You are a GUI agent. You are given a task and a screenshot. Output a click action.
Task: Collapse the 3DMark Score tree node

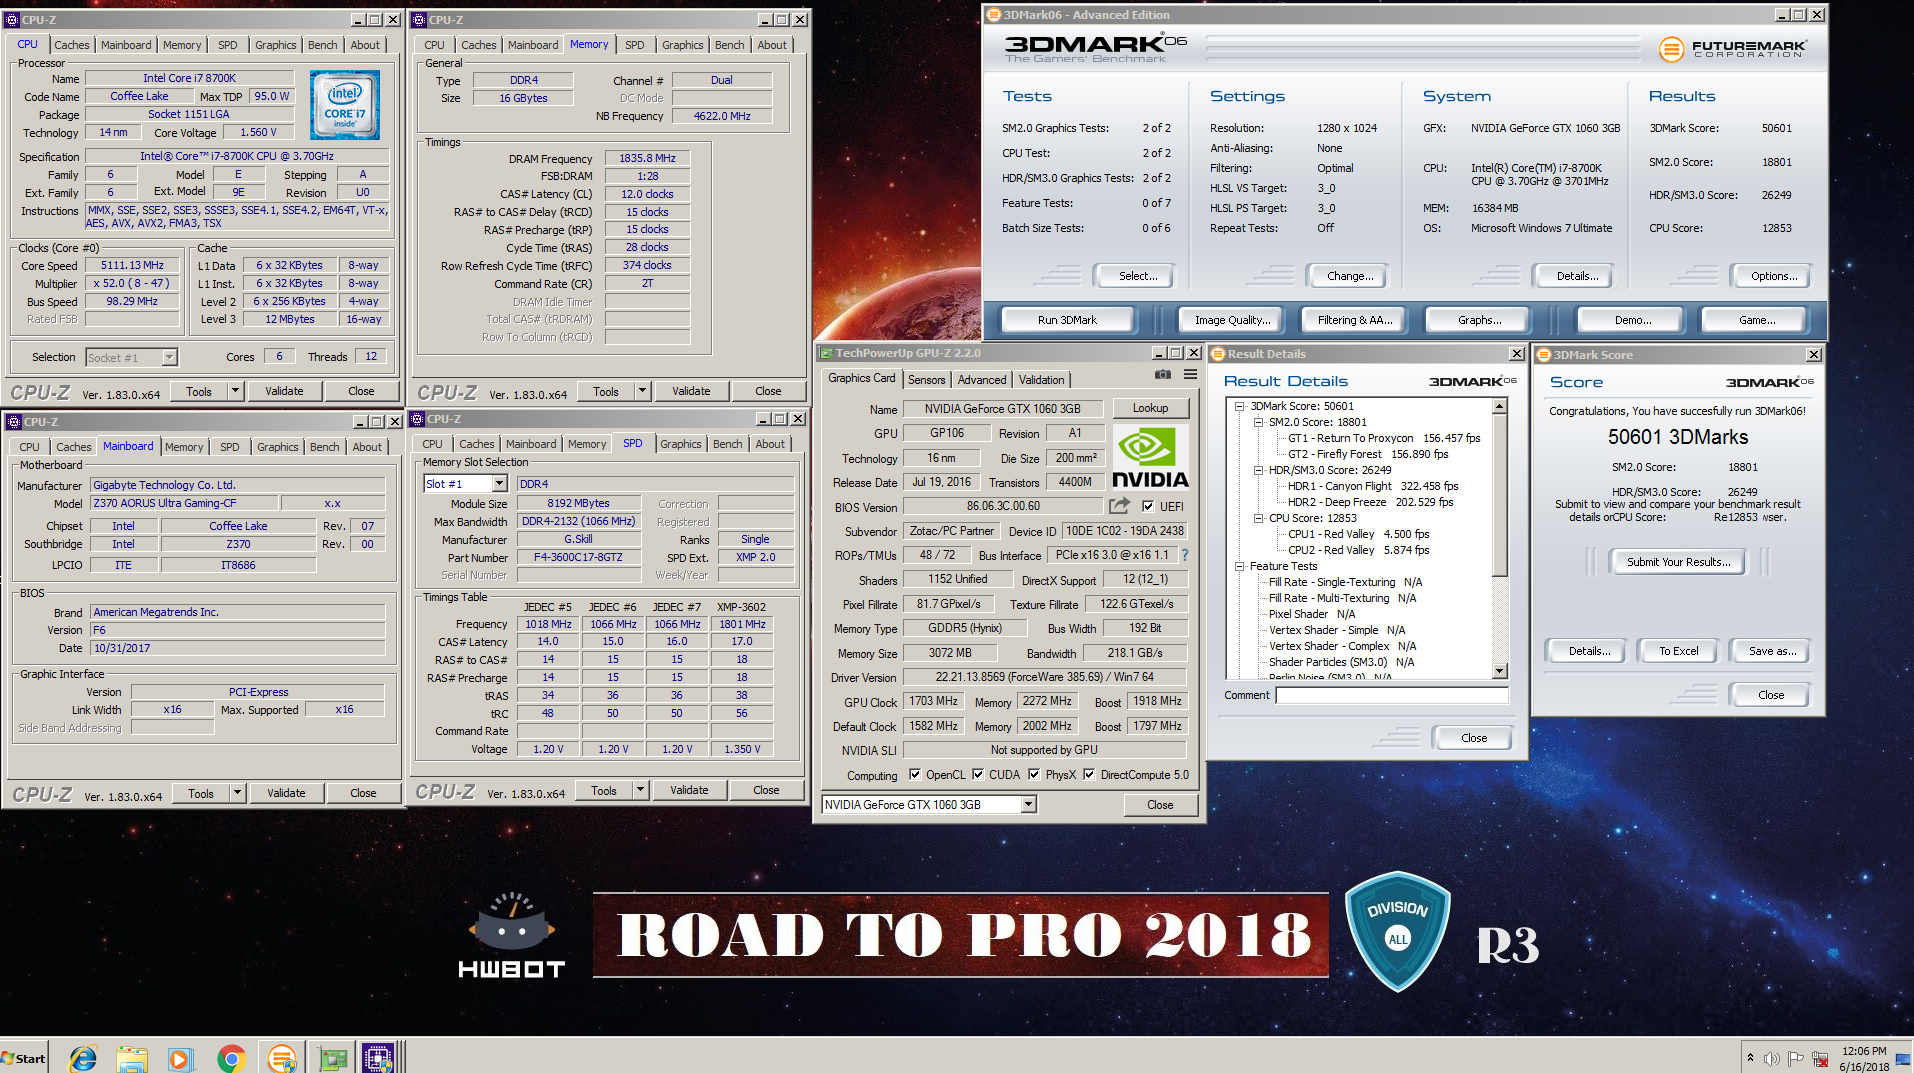pos(1240,406)
